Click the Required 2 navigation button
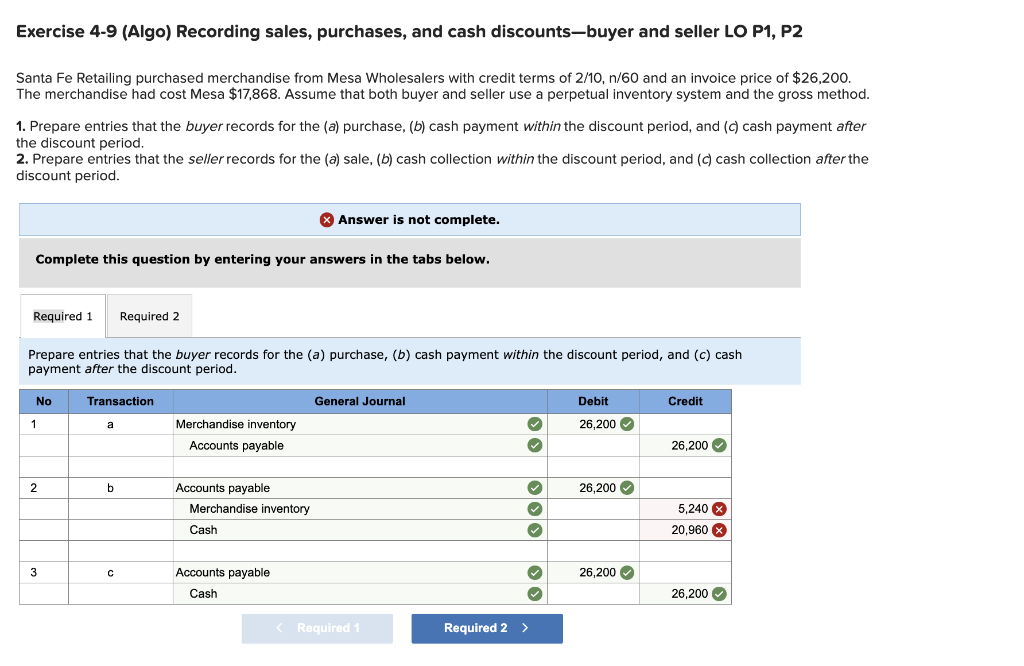Viewport: 1024px width, 666px height. pos(487,628)
